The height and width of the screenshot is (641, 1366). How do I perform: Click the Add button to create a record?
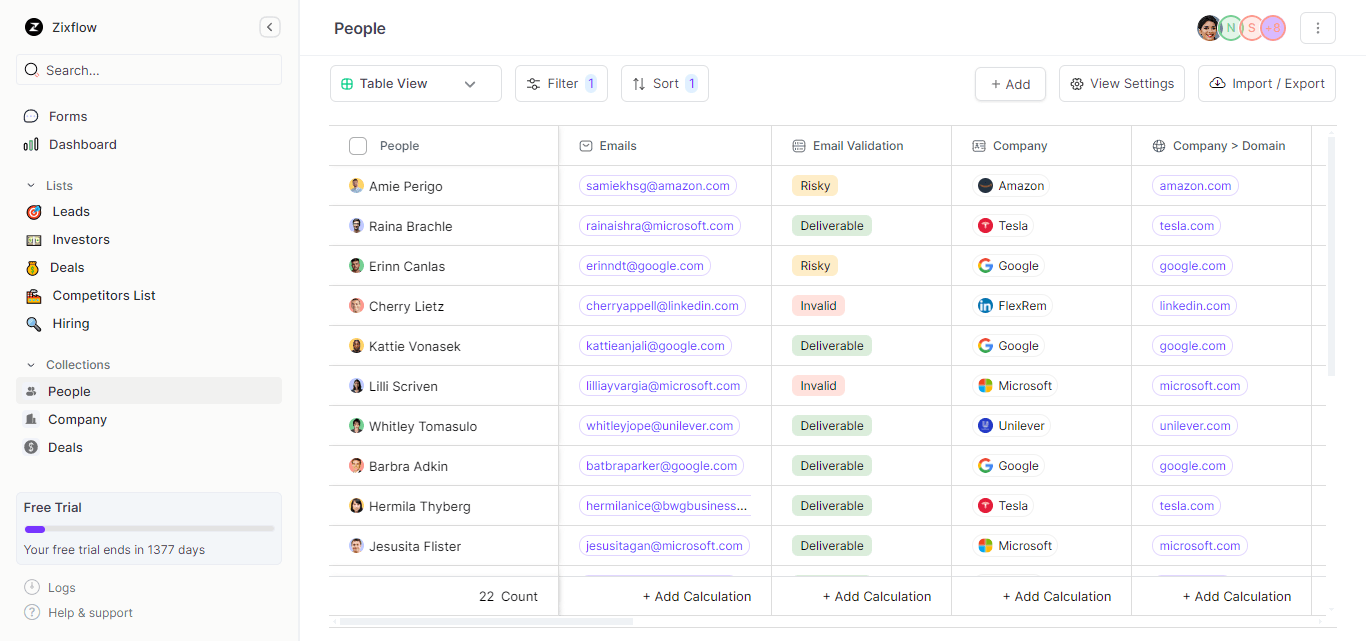pos(1010,83)
